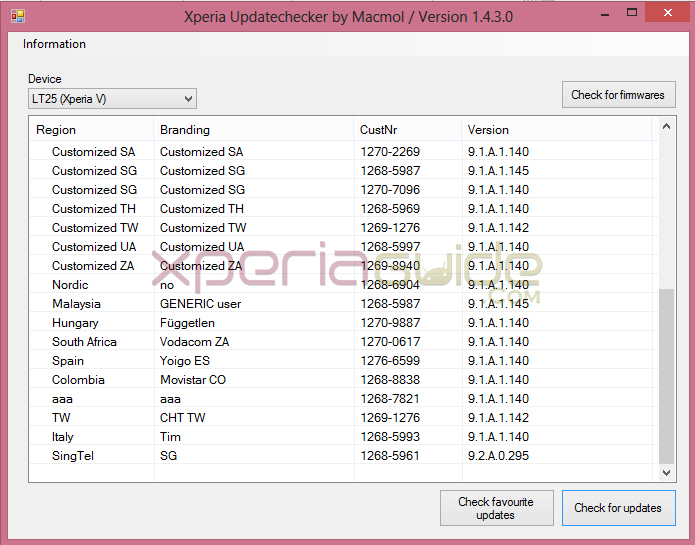The width and height of the screenshot is (695, 545).
Task: Click CustNr 1268-5969
Action: tap(390, 209)
